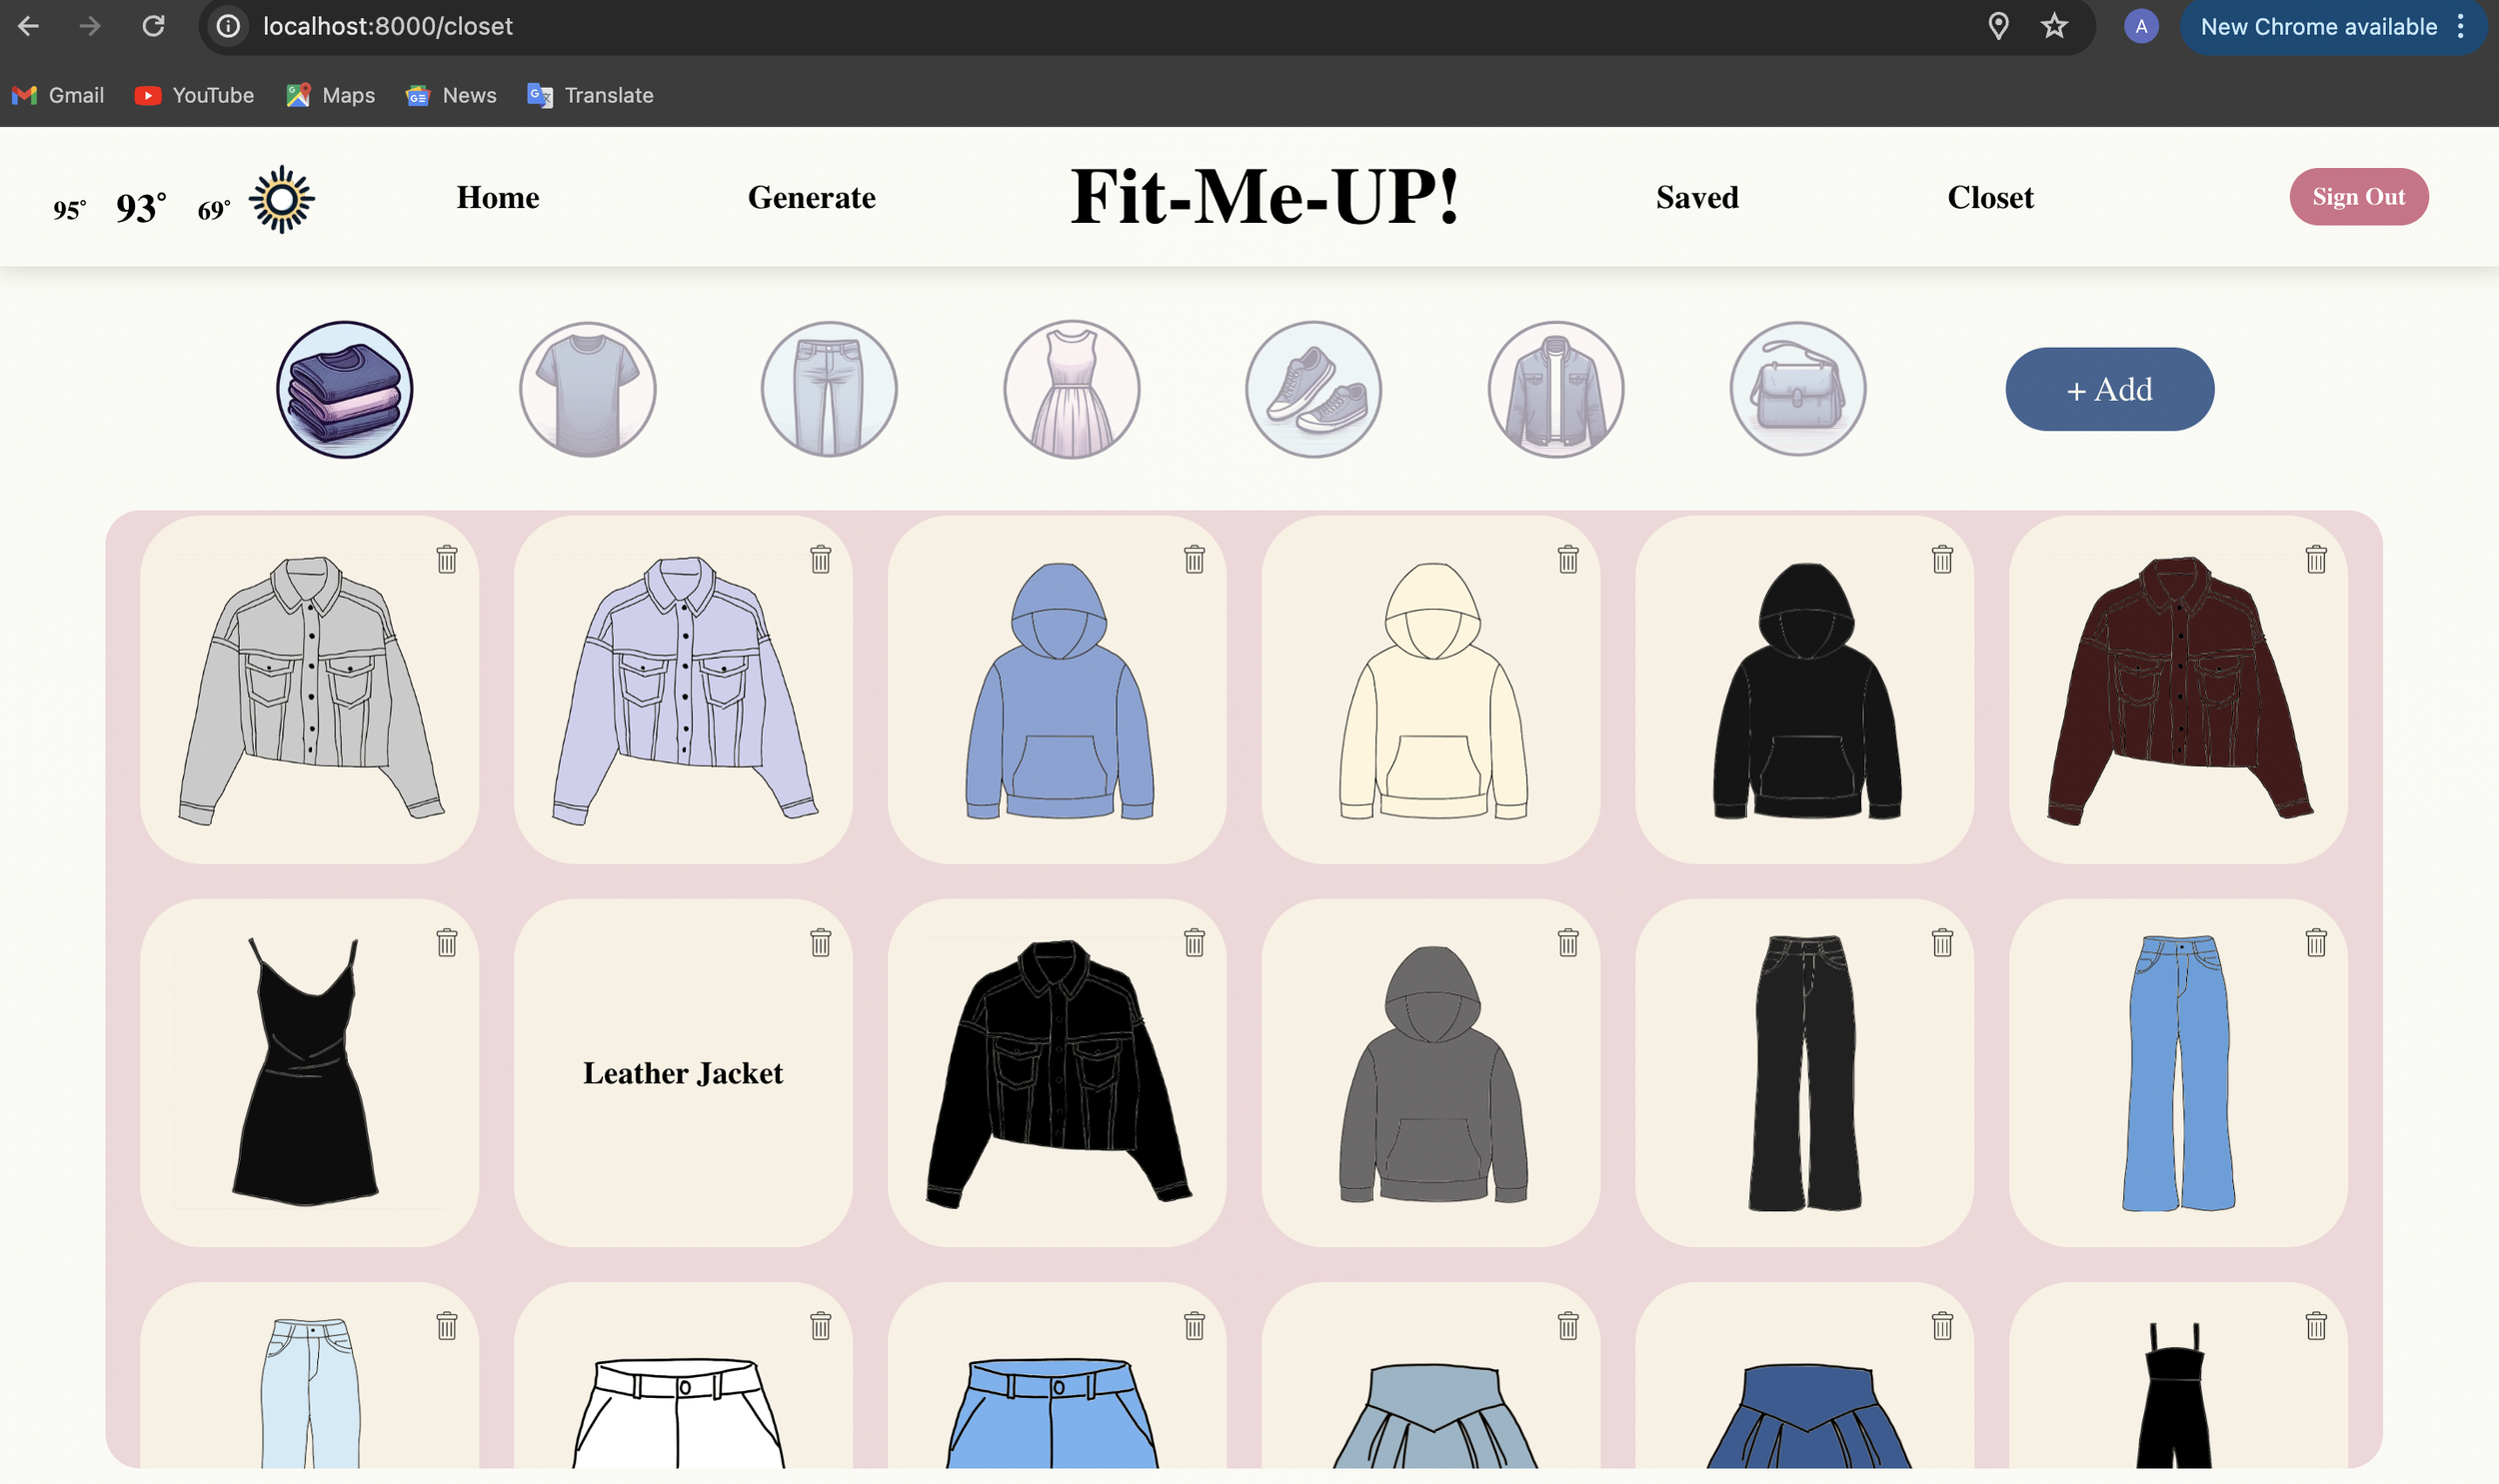Open the black dress card

tap(309, 1073)
